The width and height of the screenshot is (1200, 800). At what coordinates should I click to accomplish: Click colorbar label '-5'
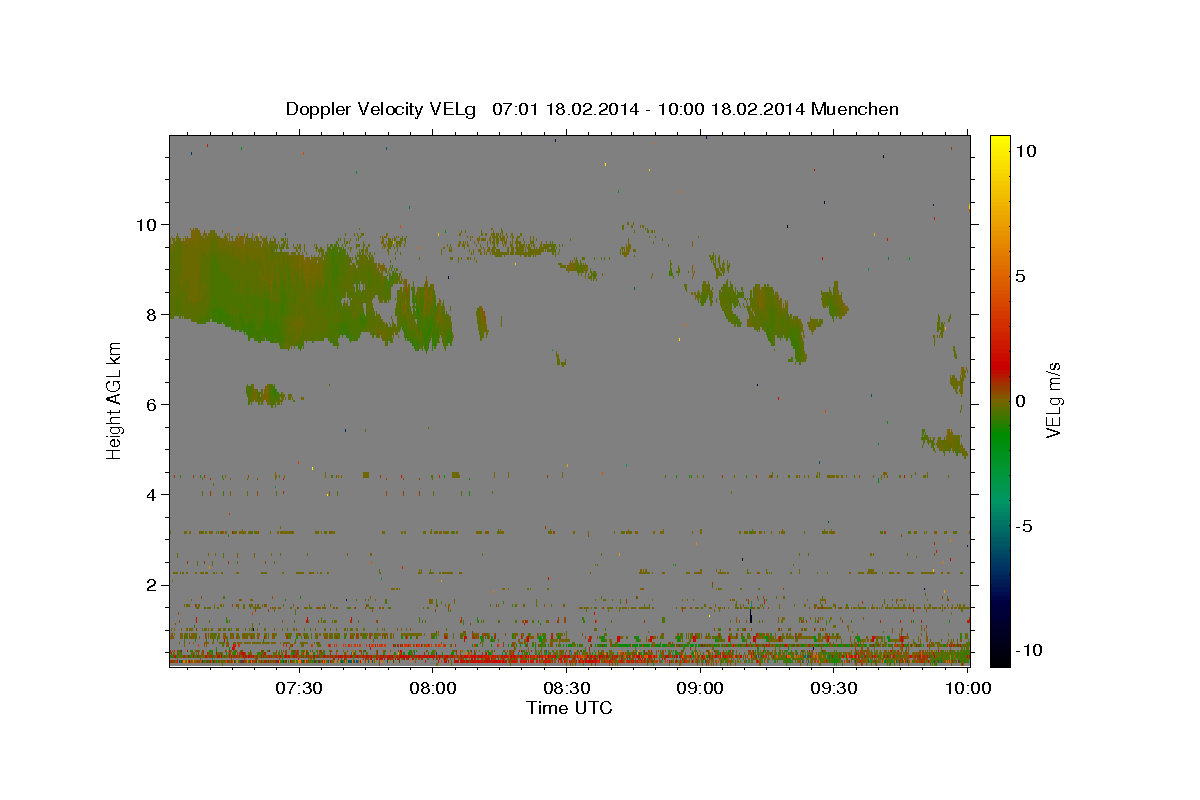(1025, 526)
